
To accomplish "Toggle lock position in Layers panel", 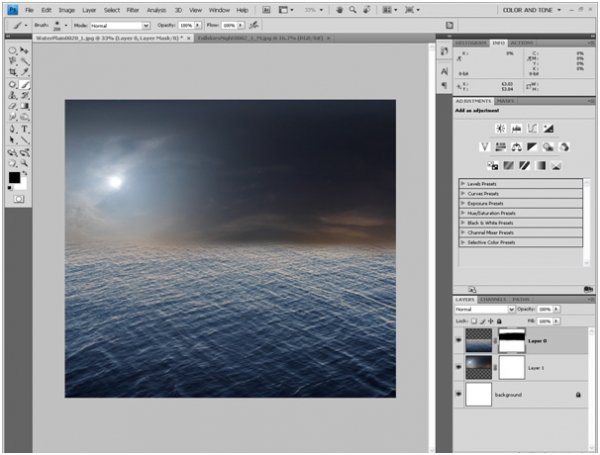I will [x=491, y=321].
